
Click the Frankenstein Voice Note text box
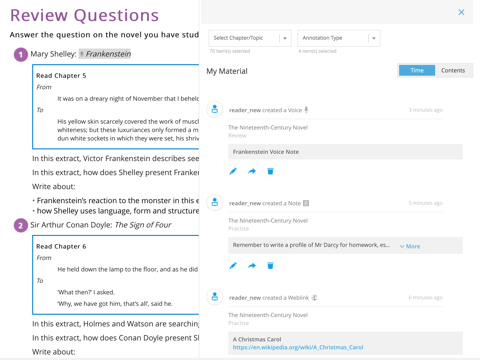tap(345, 152)
